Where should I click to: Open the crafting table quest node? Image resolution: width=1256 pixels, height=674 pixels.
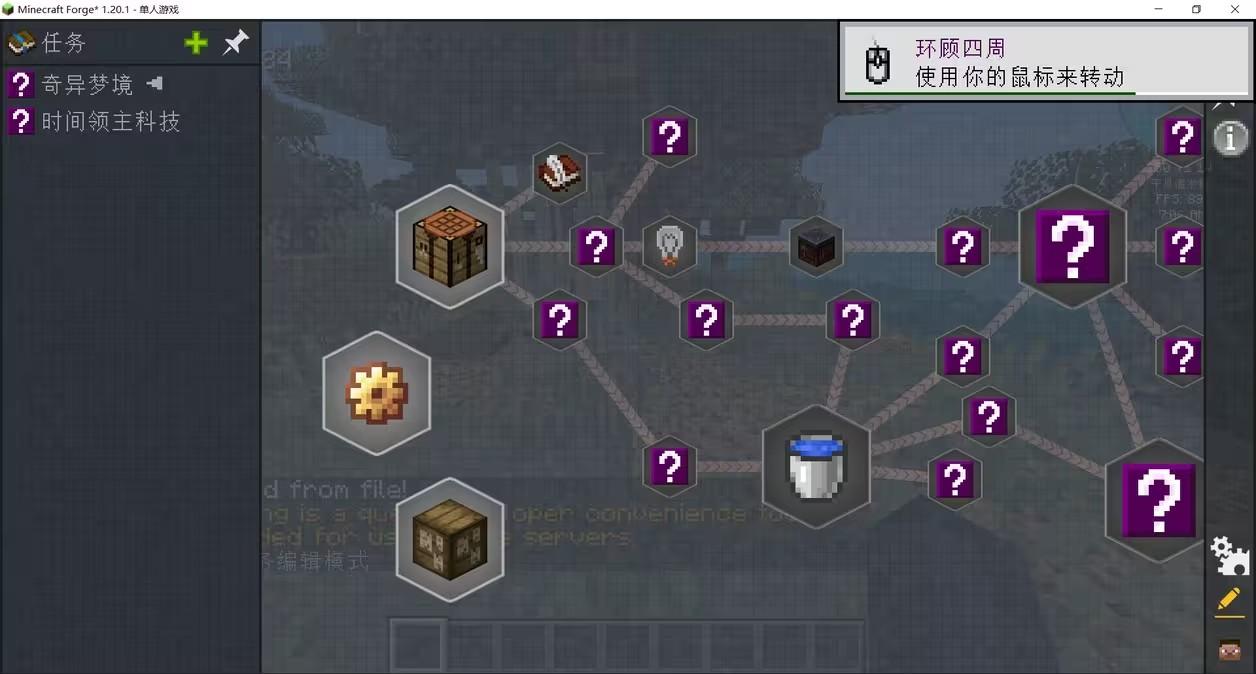[x=449, y=247]
